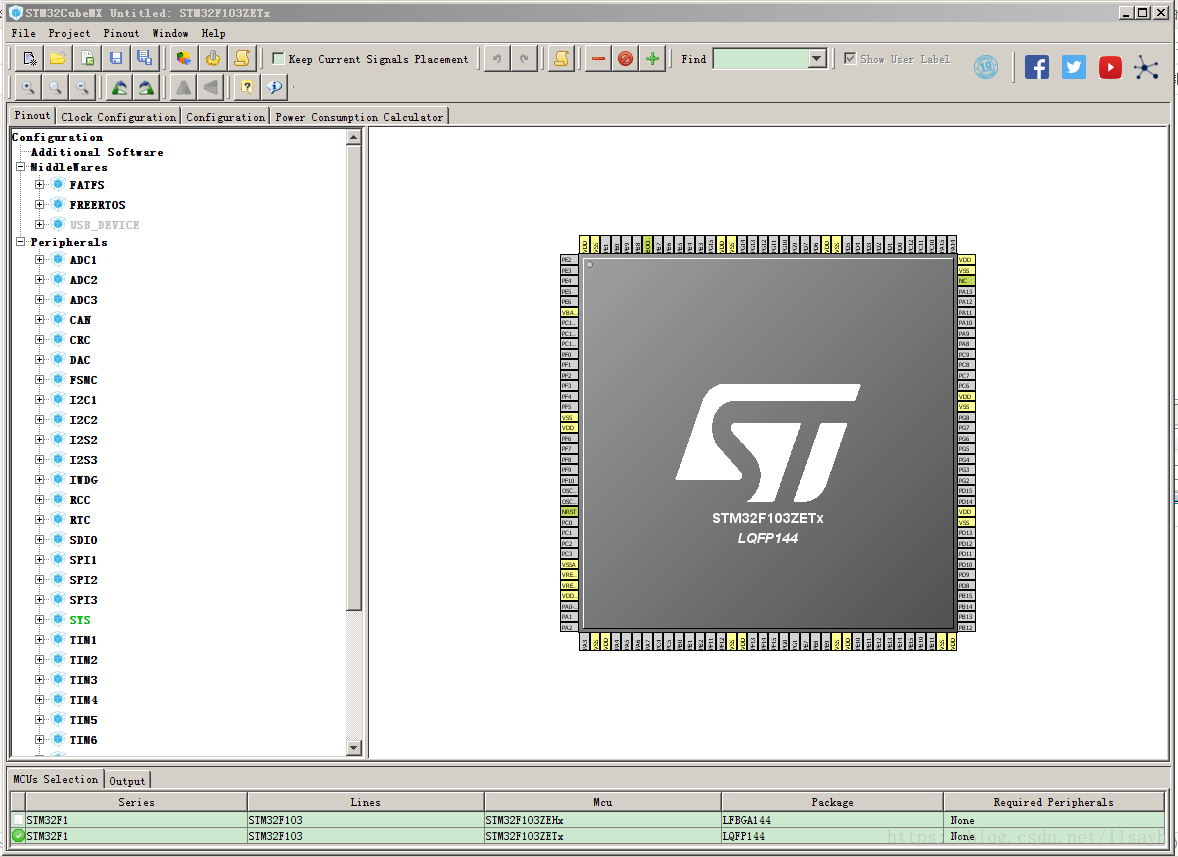Select the I2C1 tree item

pyautogui.click(x=83, y=400)
